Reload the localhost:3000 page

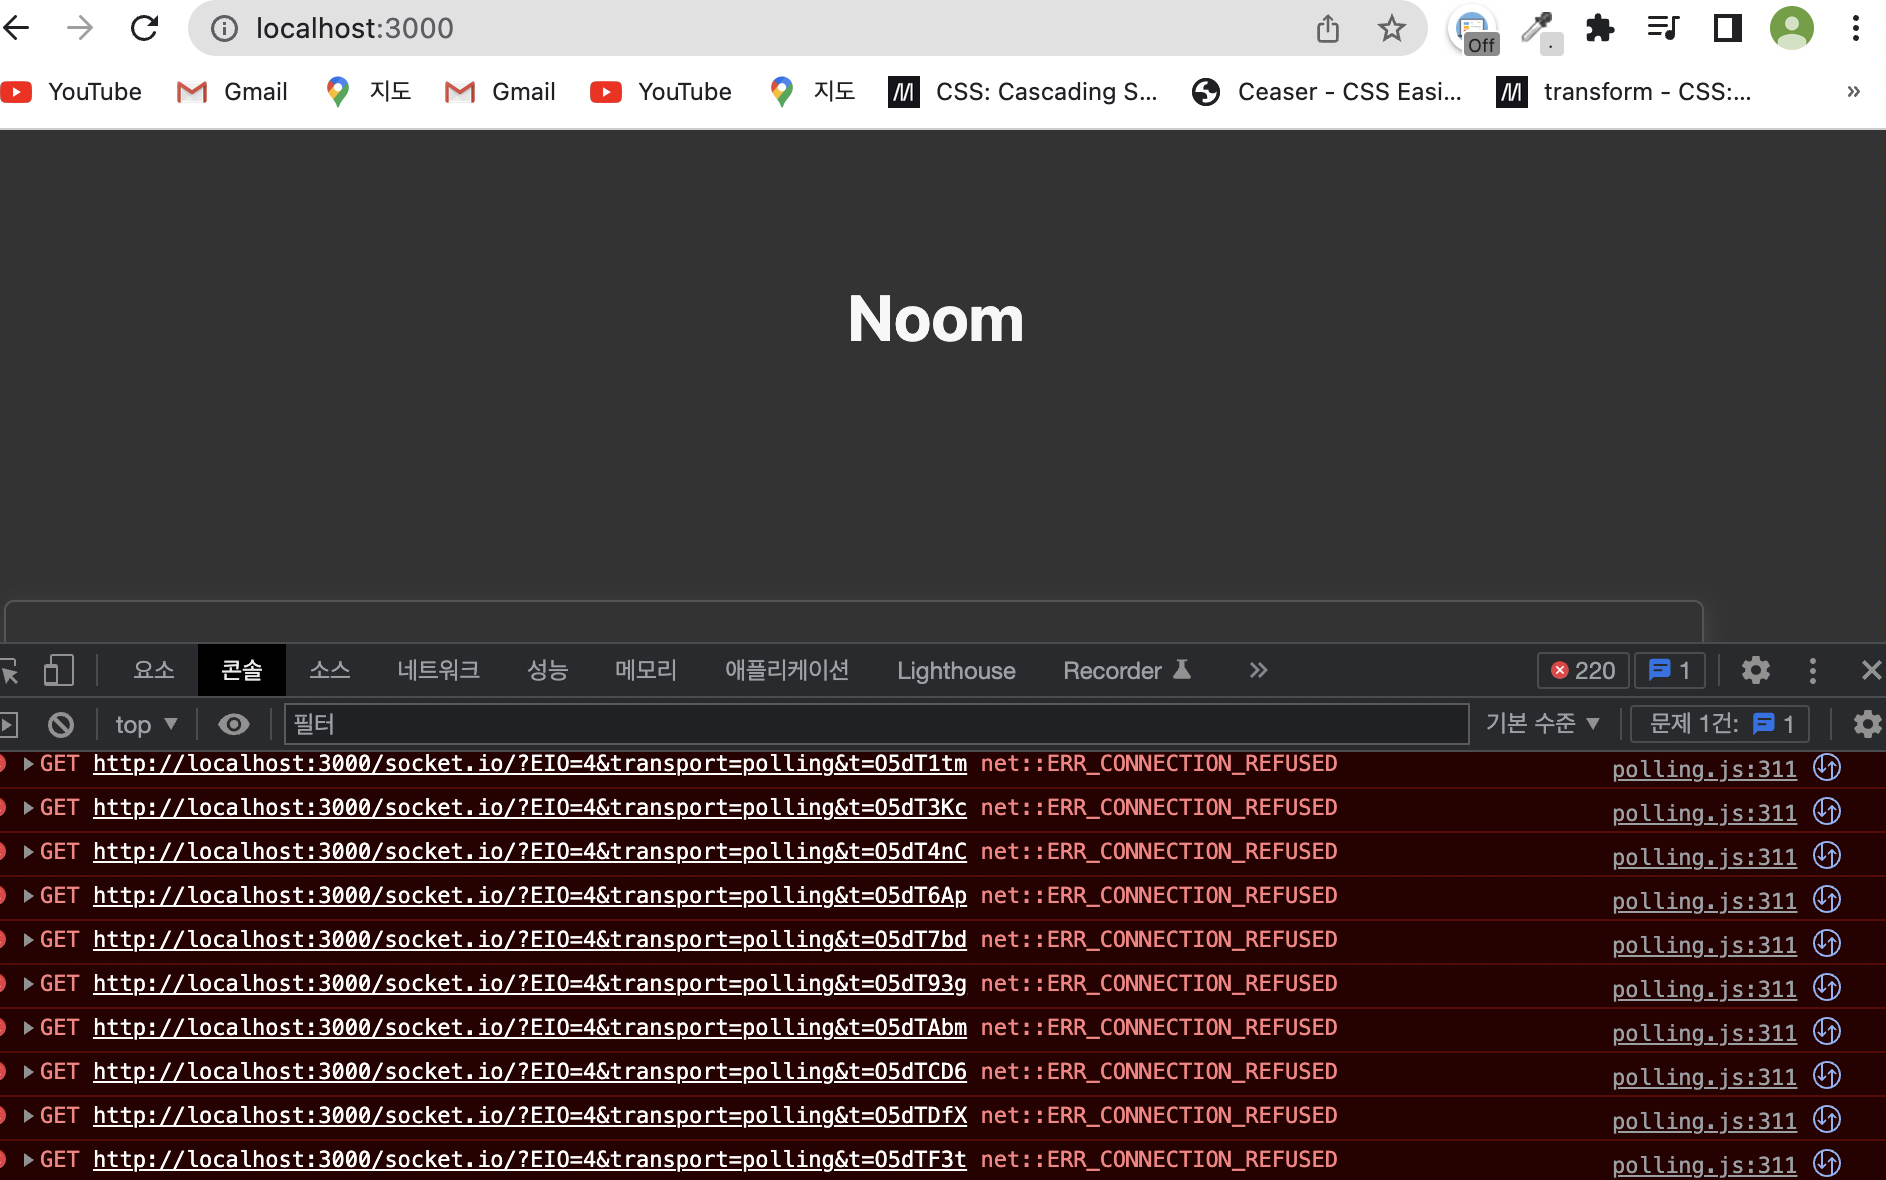pos(145,28)
